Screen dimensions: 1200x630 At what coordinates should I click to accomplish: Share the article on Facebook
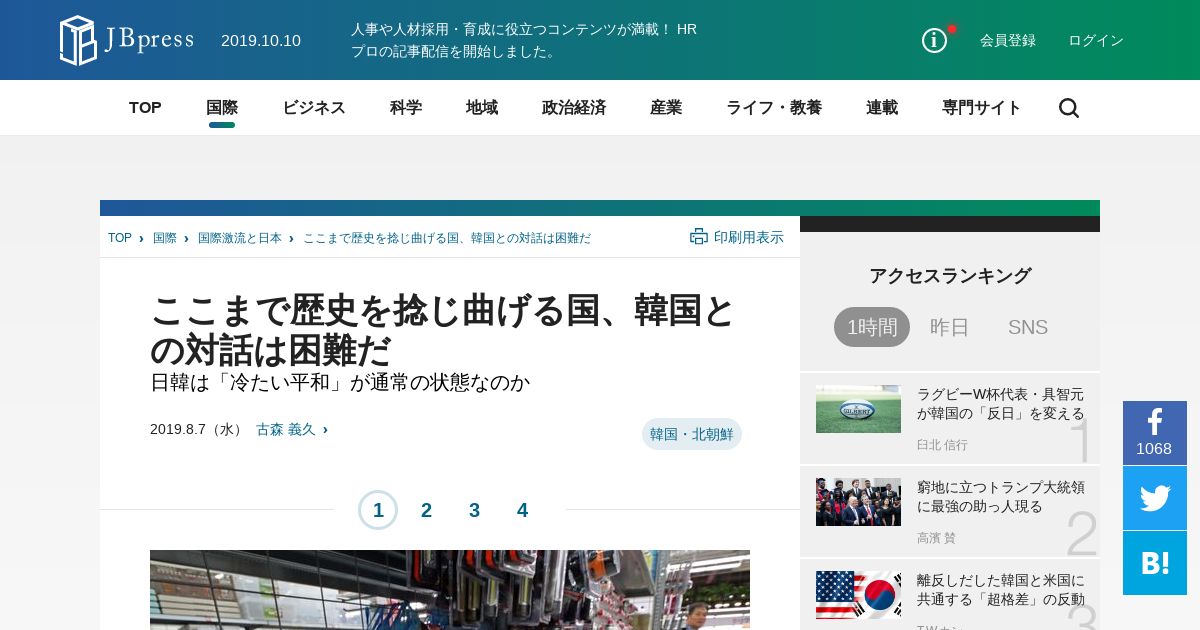1155,433
